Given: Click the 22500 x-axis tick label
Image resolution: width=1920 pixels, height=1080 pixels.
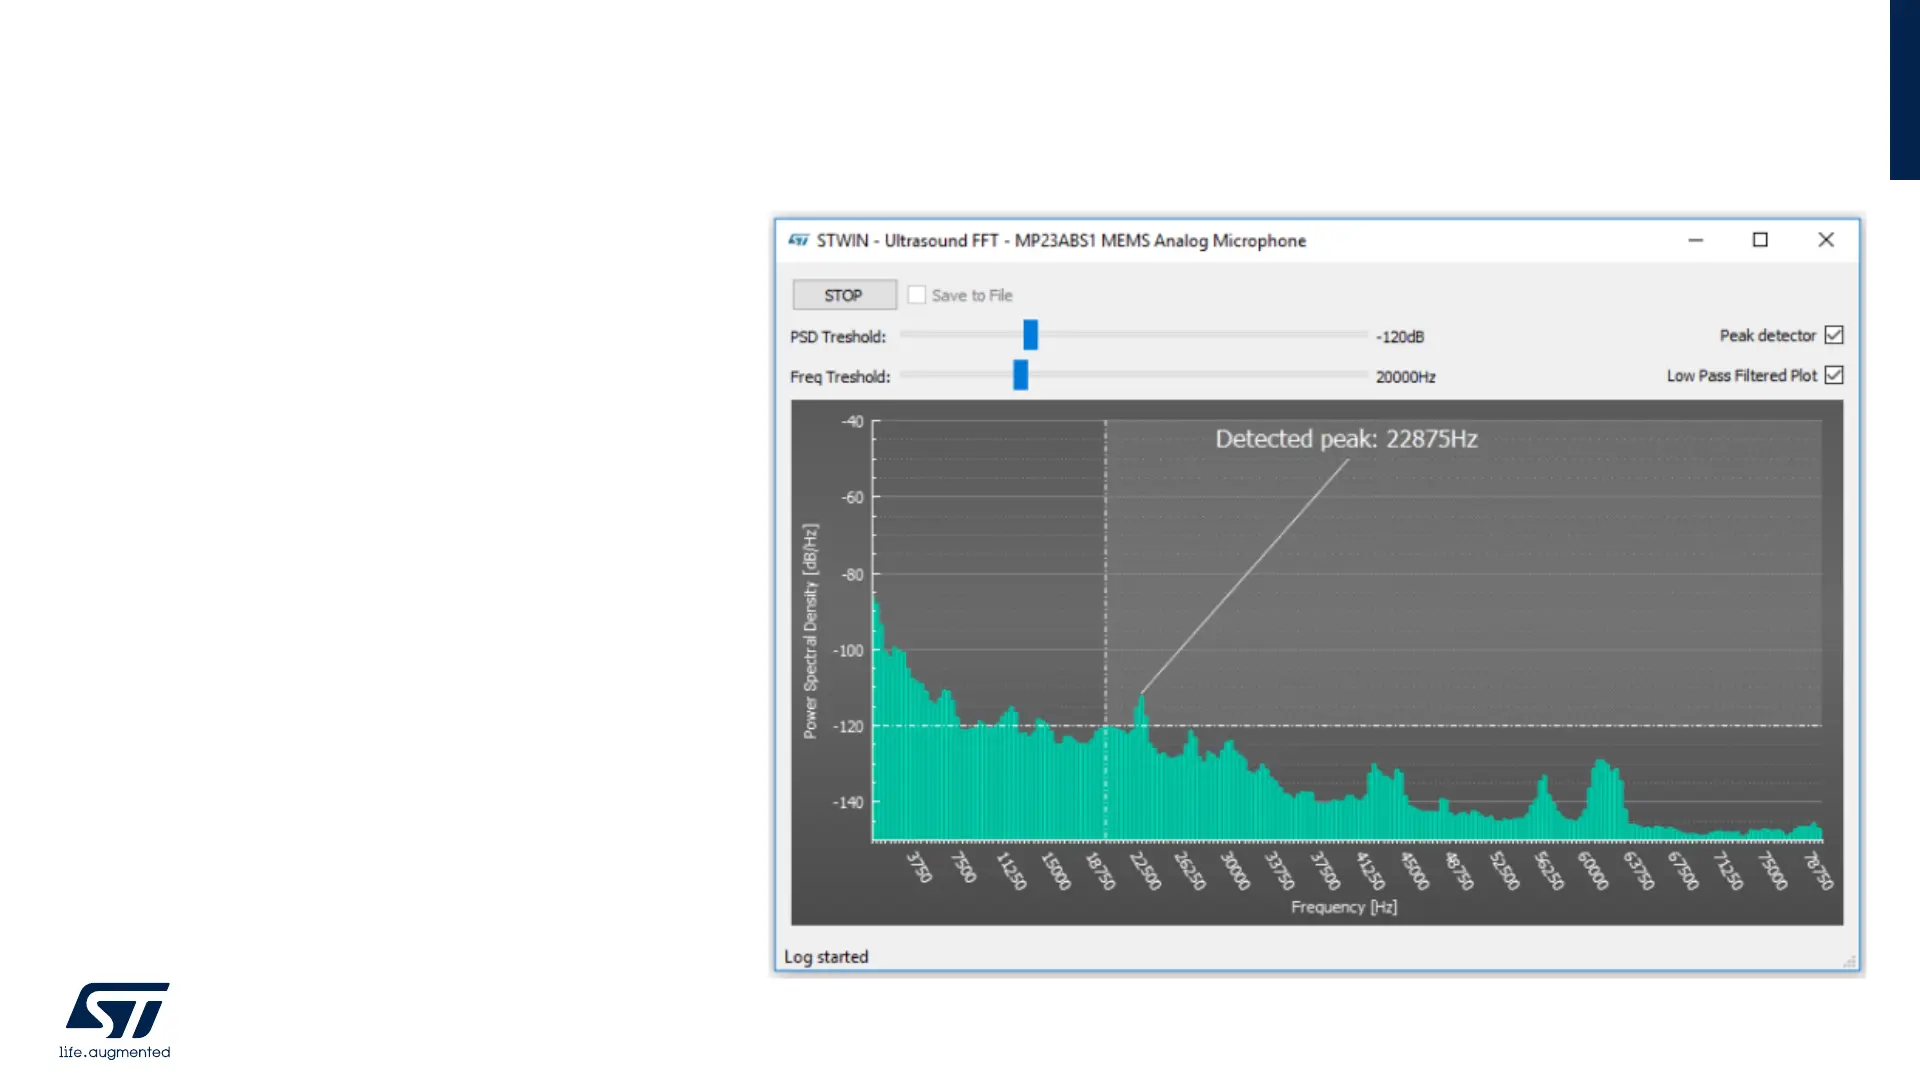Looking at the screenshot, I should [1145, 870].
